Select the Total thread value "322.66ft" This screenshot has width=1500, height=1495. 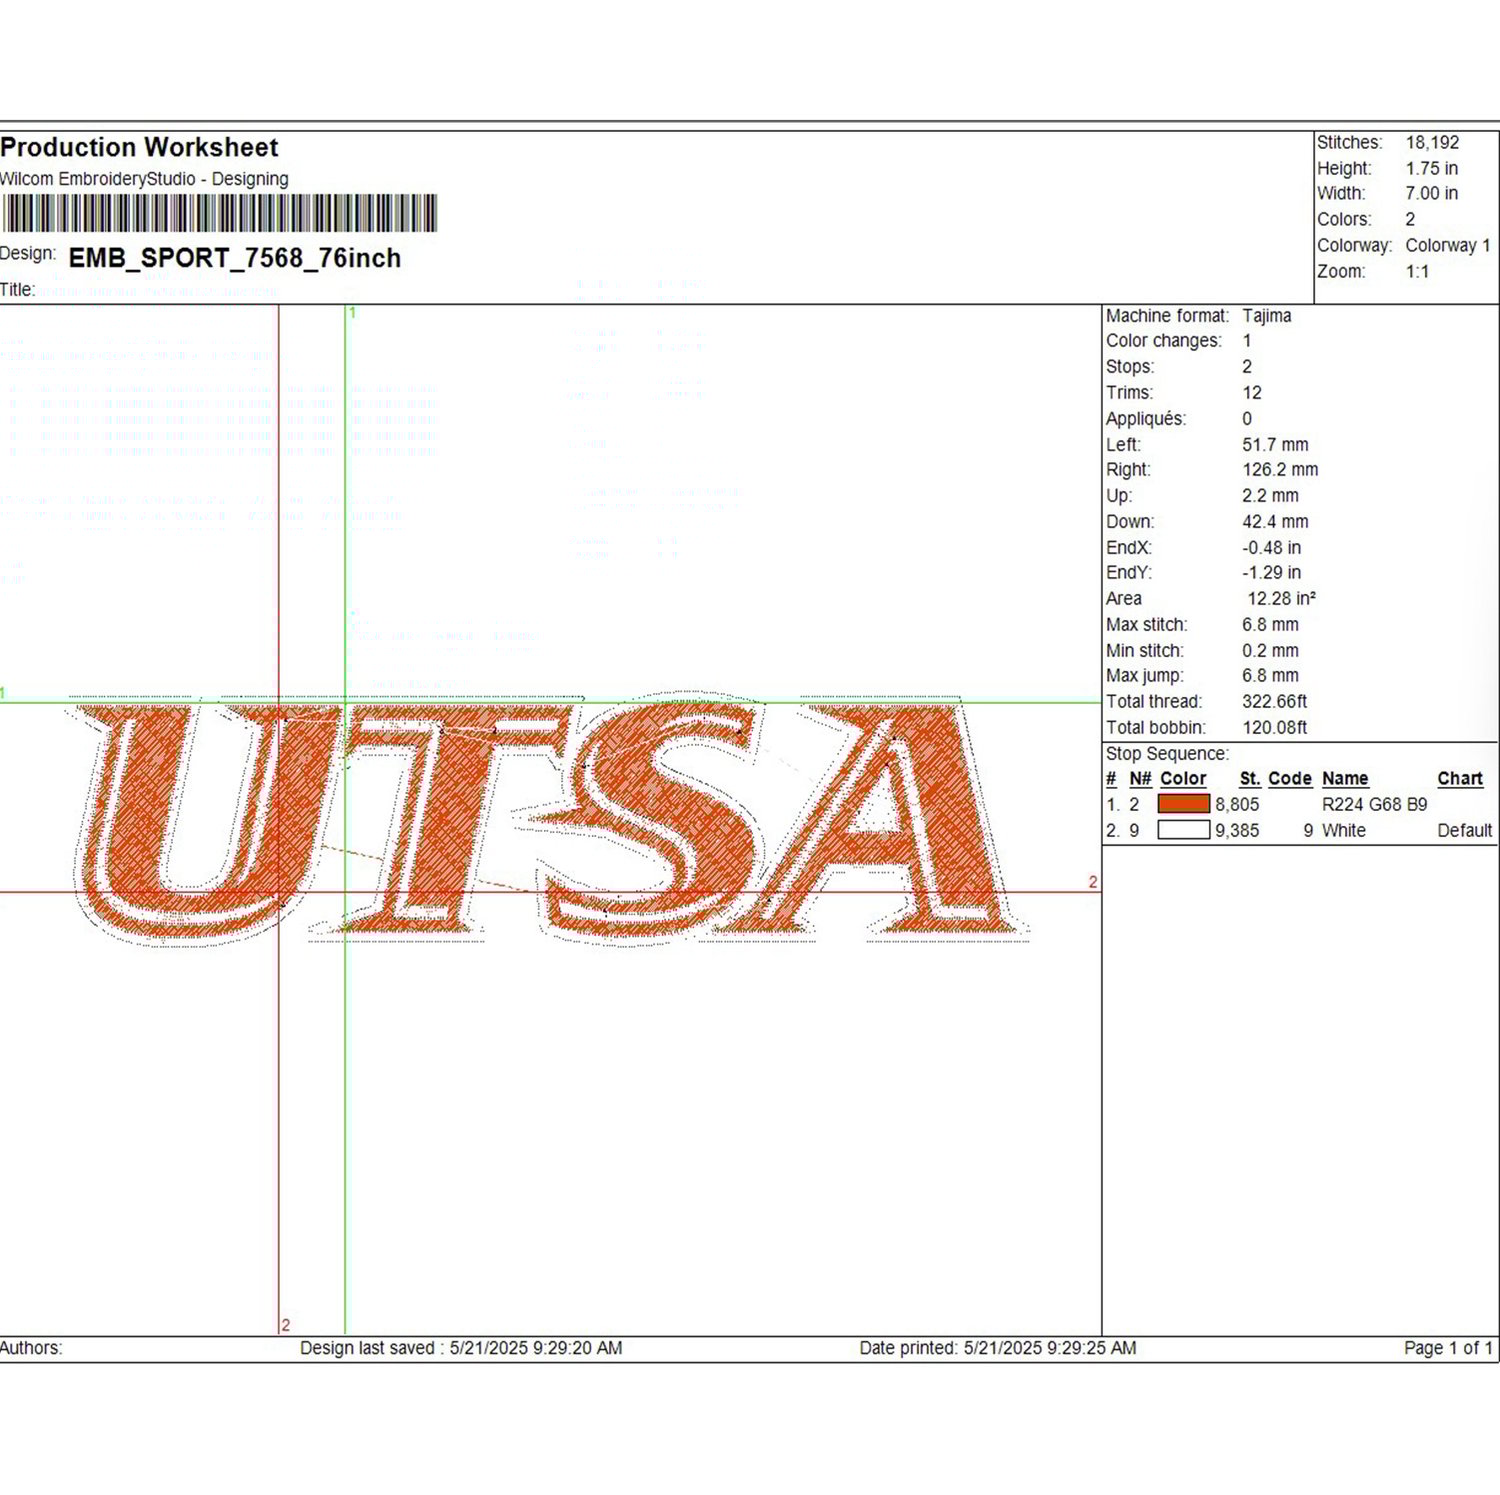tap(1274, 702)
